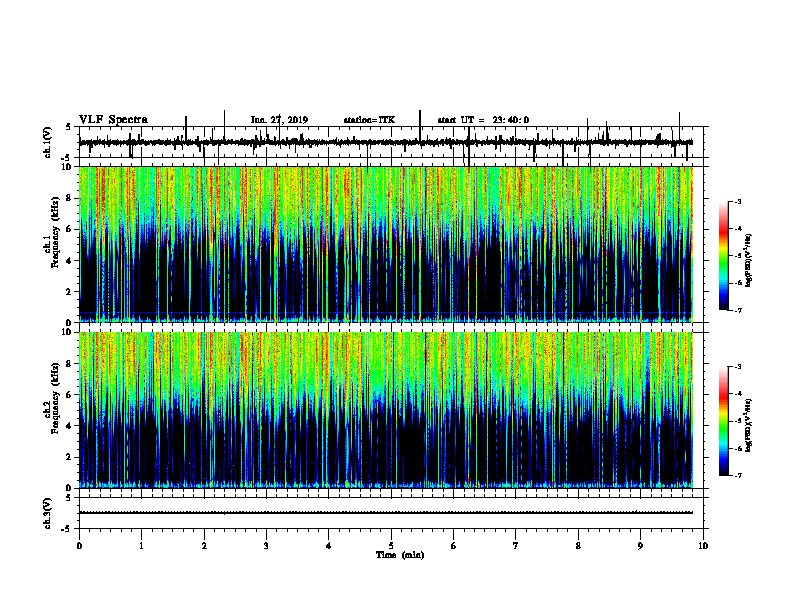Select the ch.1 "Frequency (kHz)" axis label
The width and height of the screenshot is (792, 612).
pyautogui.click(x=55, y=233)
